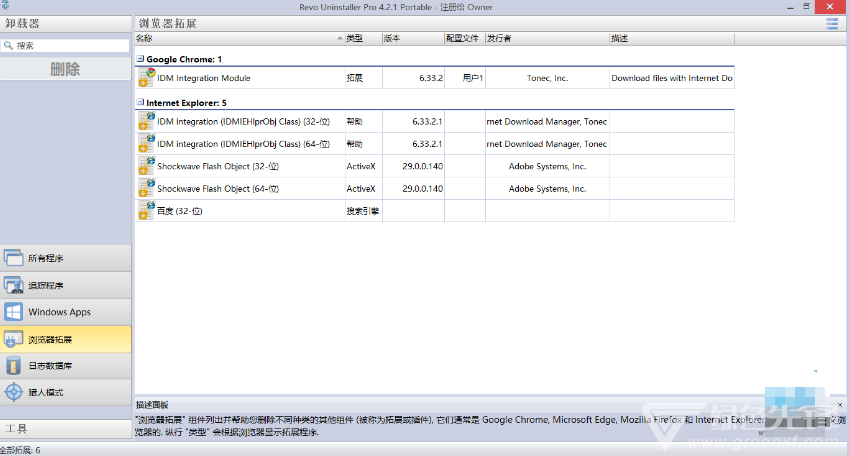Viewport: 849px width, 456px height.
Task: Switch to Windows Apps section
Action: tap(66, 312)
